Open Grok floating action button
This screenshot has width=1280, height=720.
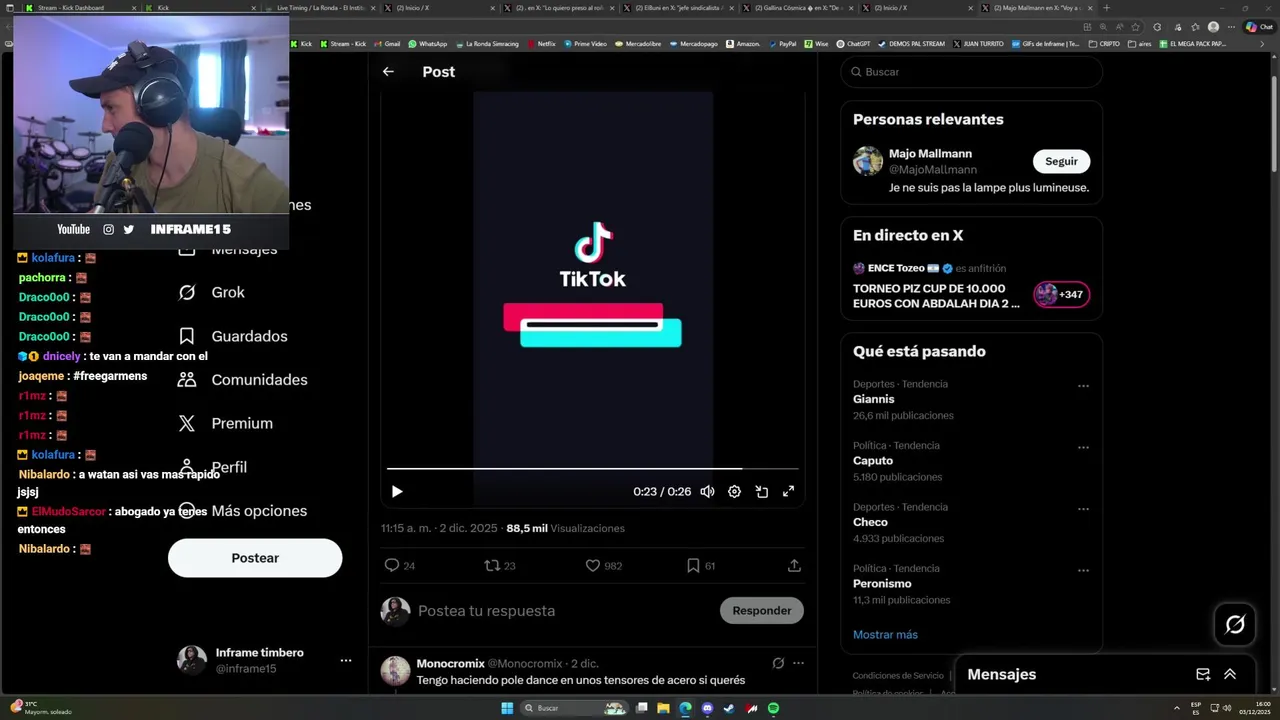(1235, 625)
